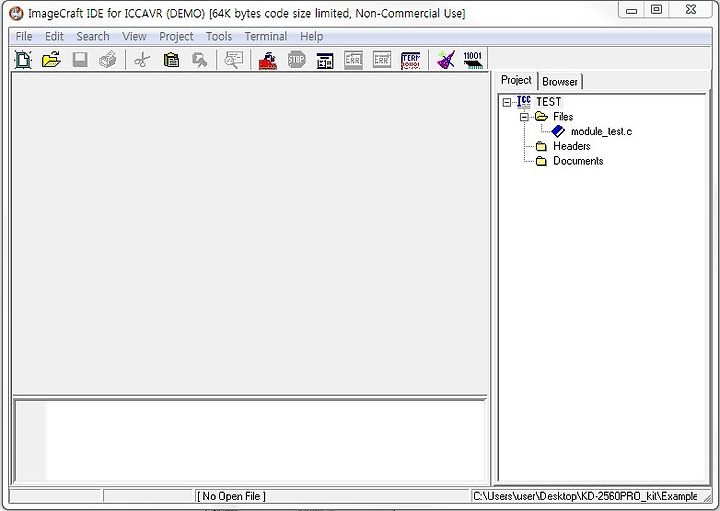This screenshot has height=511, width=720.
Task: Click the Documents folder icon
Action: point(542,161)
